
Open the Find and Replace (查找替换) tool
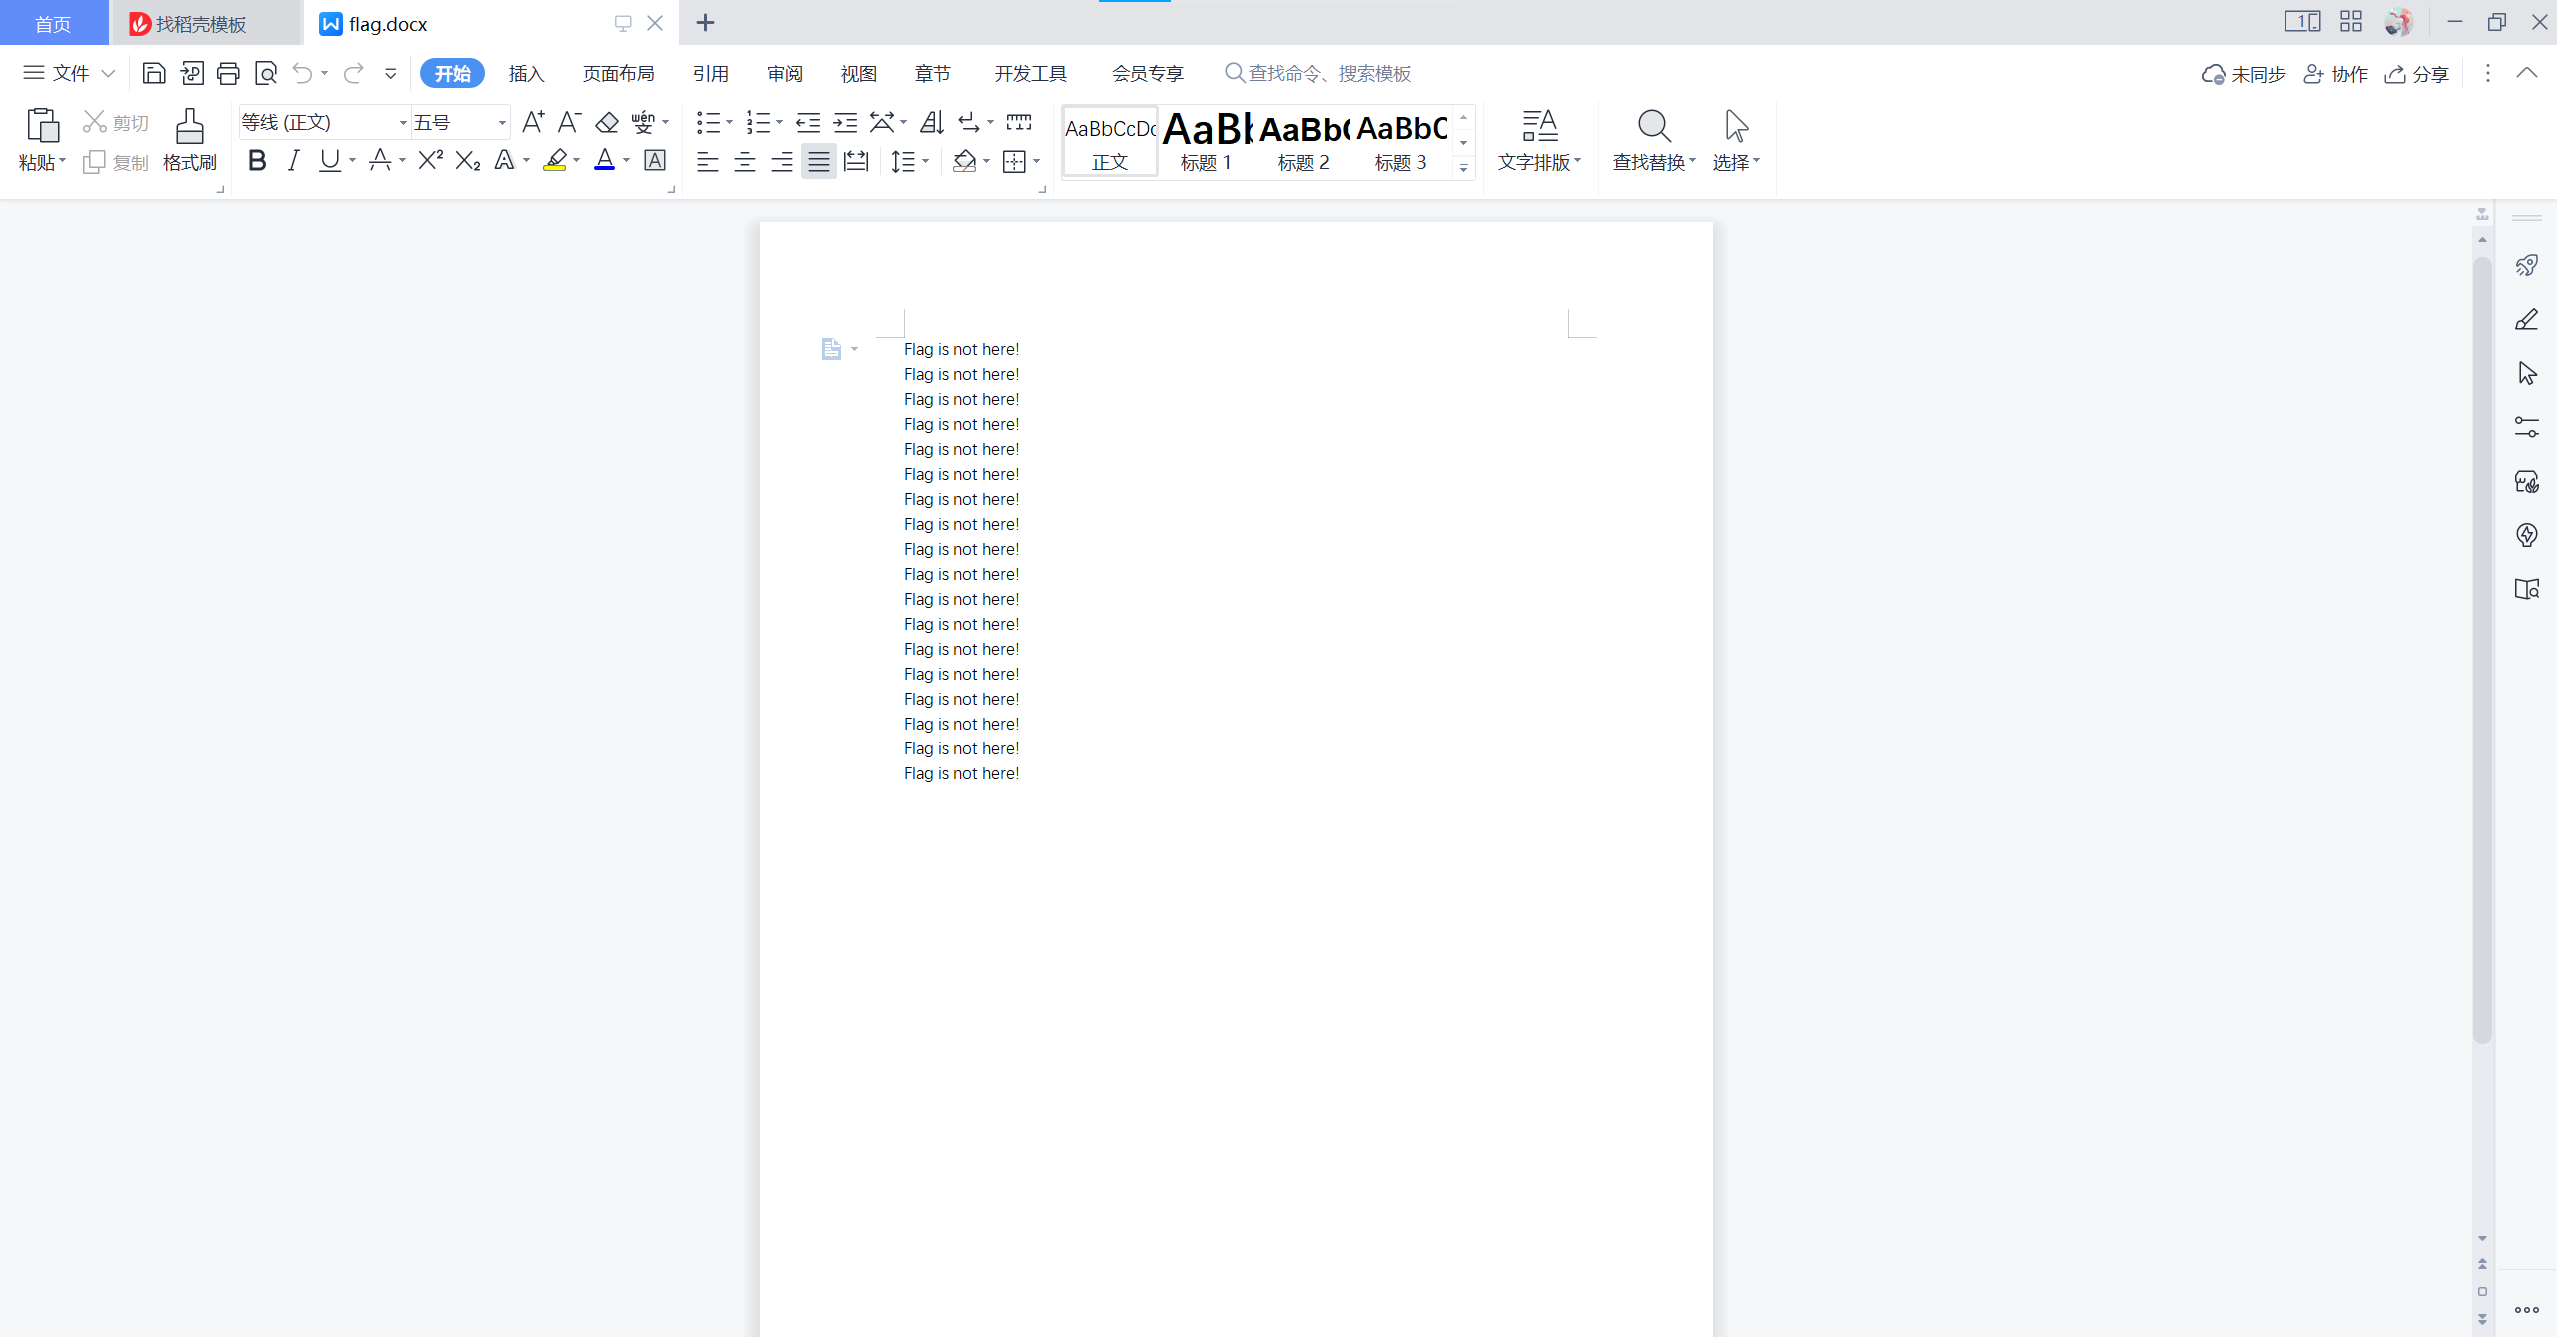[x=1653, y=139]
